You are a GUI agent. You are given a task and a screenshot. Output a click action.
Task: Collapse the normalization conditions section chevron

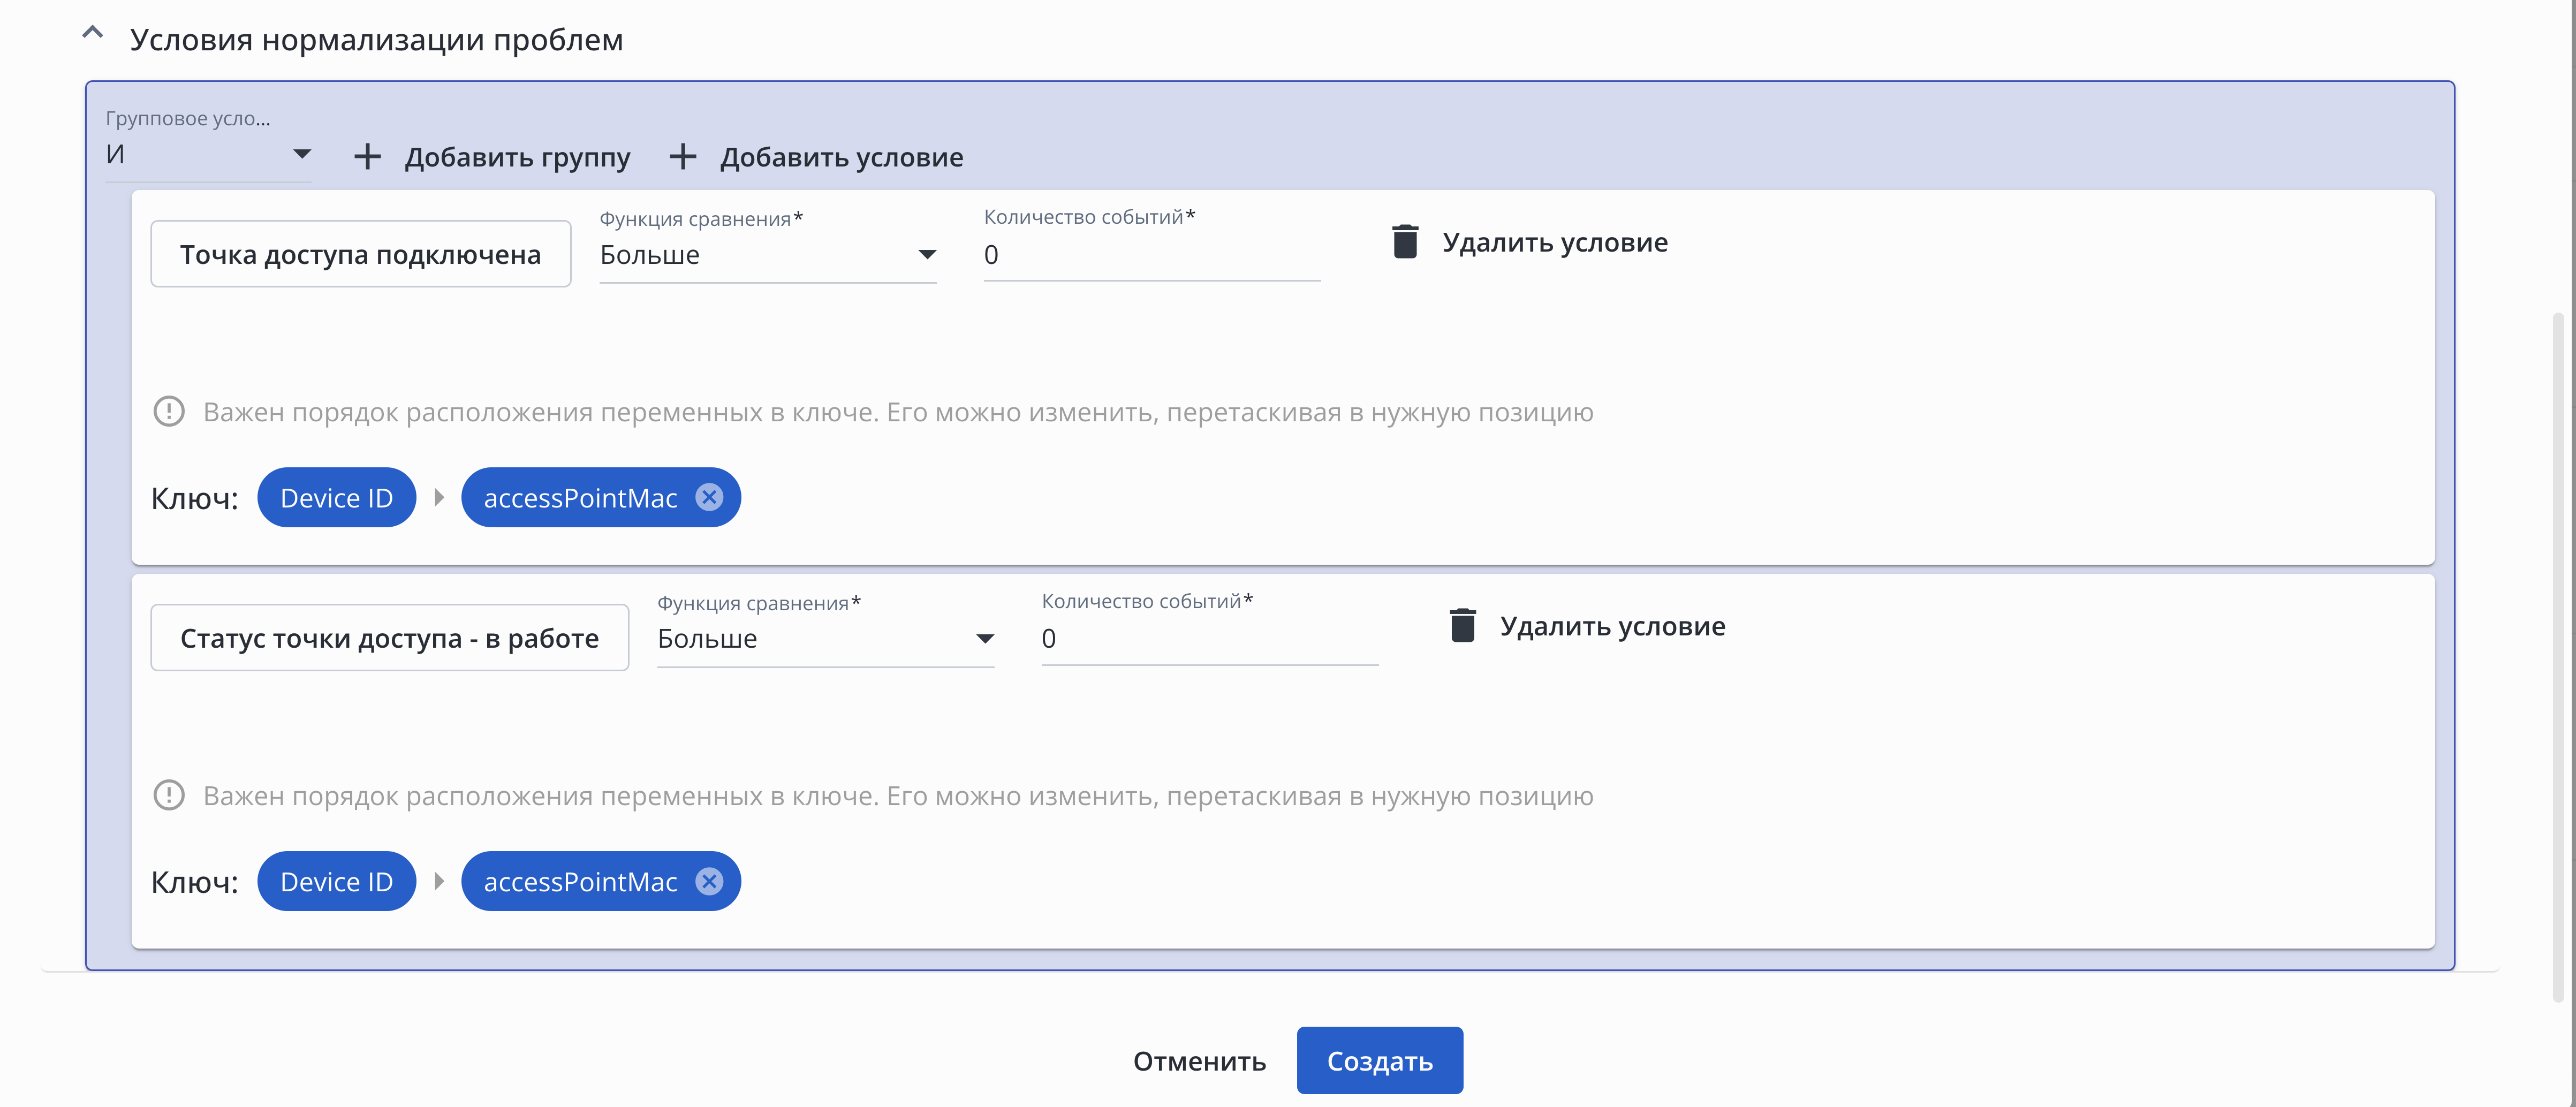[92, 33]
